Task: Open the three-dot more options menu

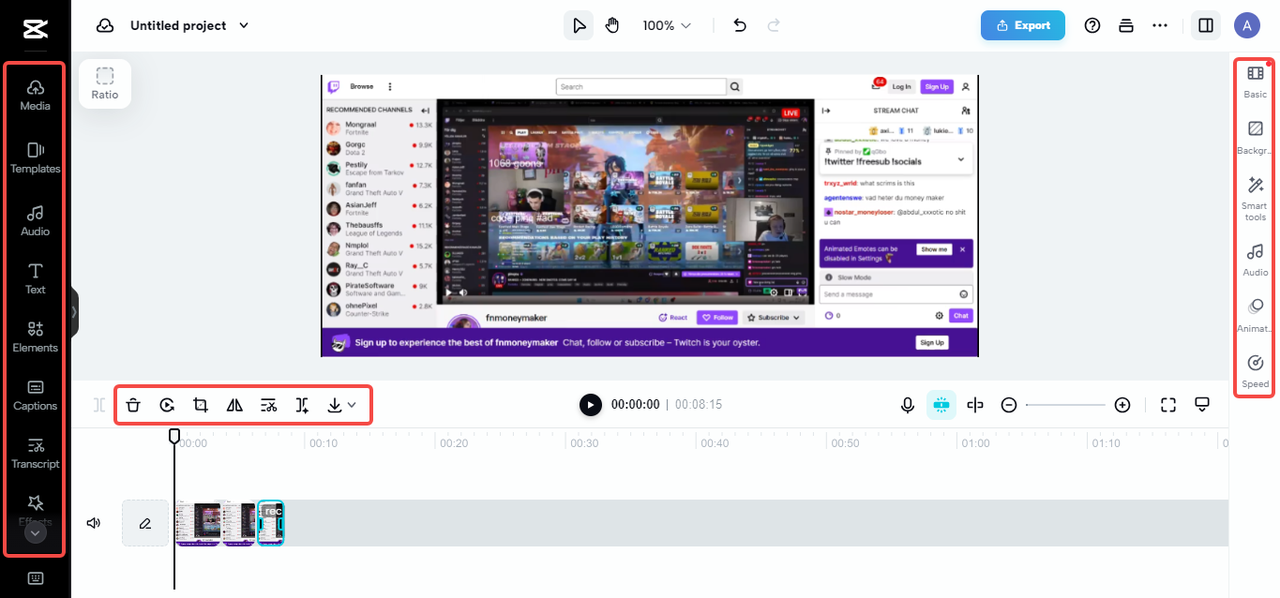Action: click(1160, 25)
